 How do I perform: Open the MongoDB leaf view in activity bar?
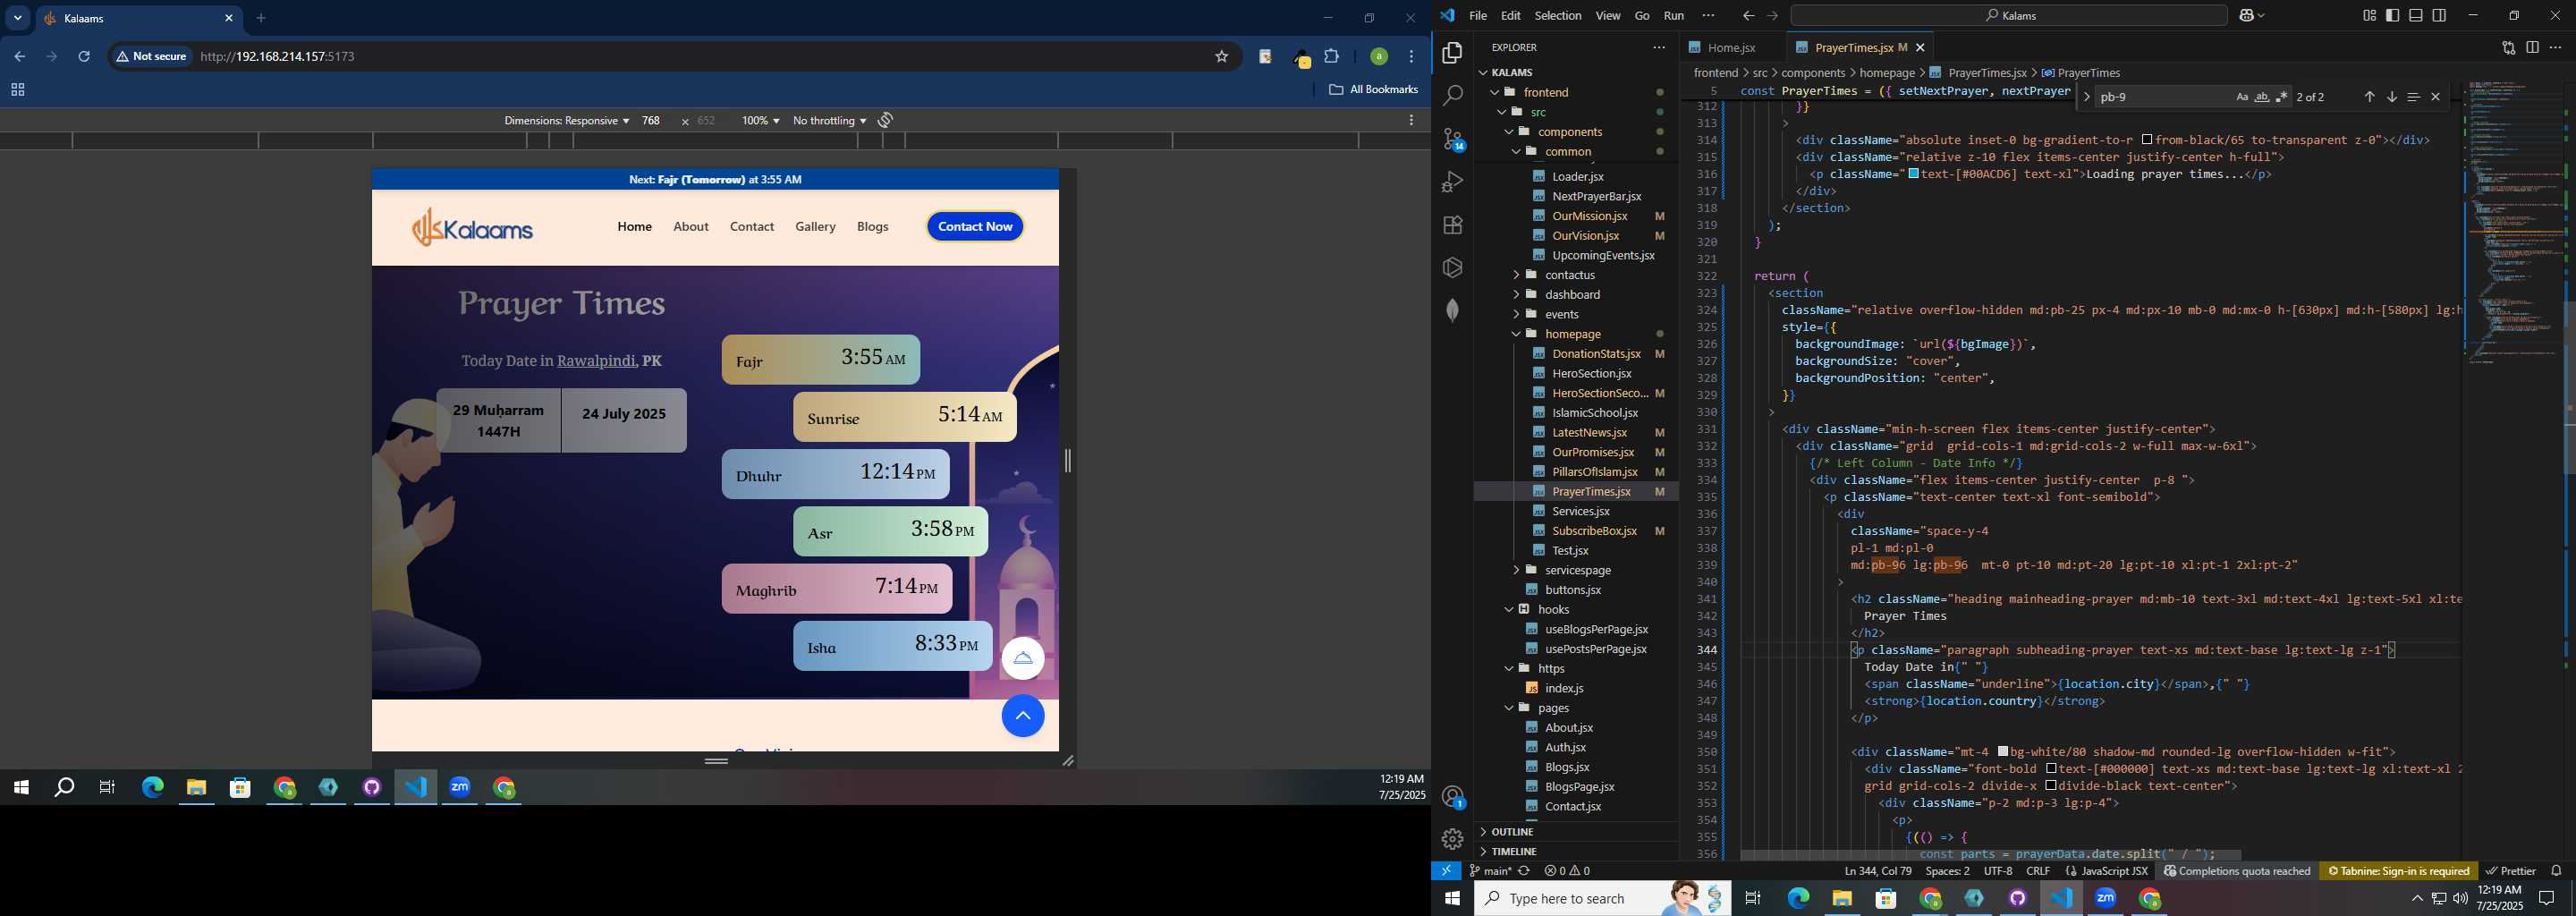(x=1453, y=310)
